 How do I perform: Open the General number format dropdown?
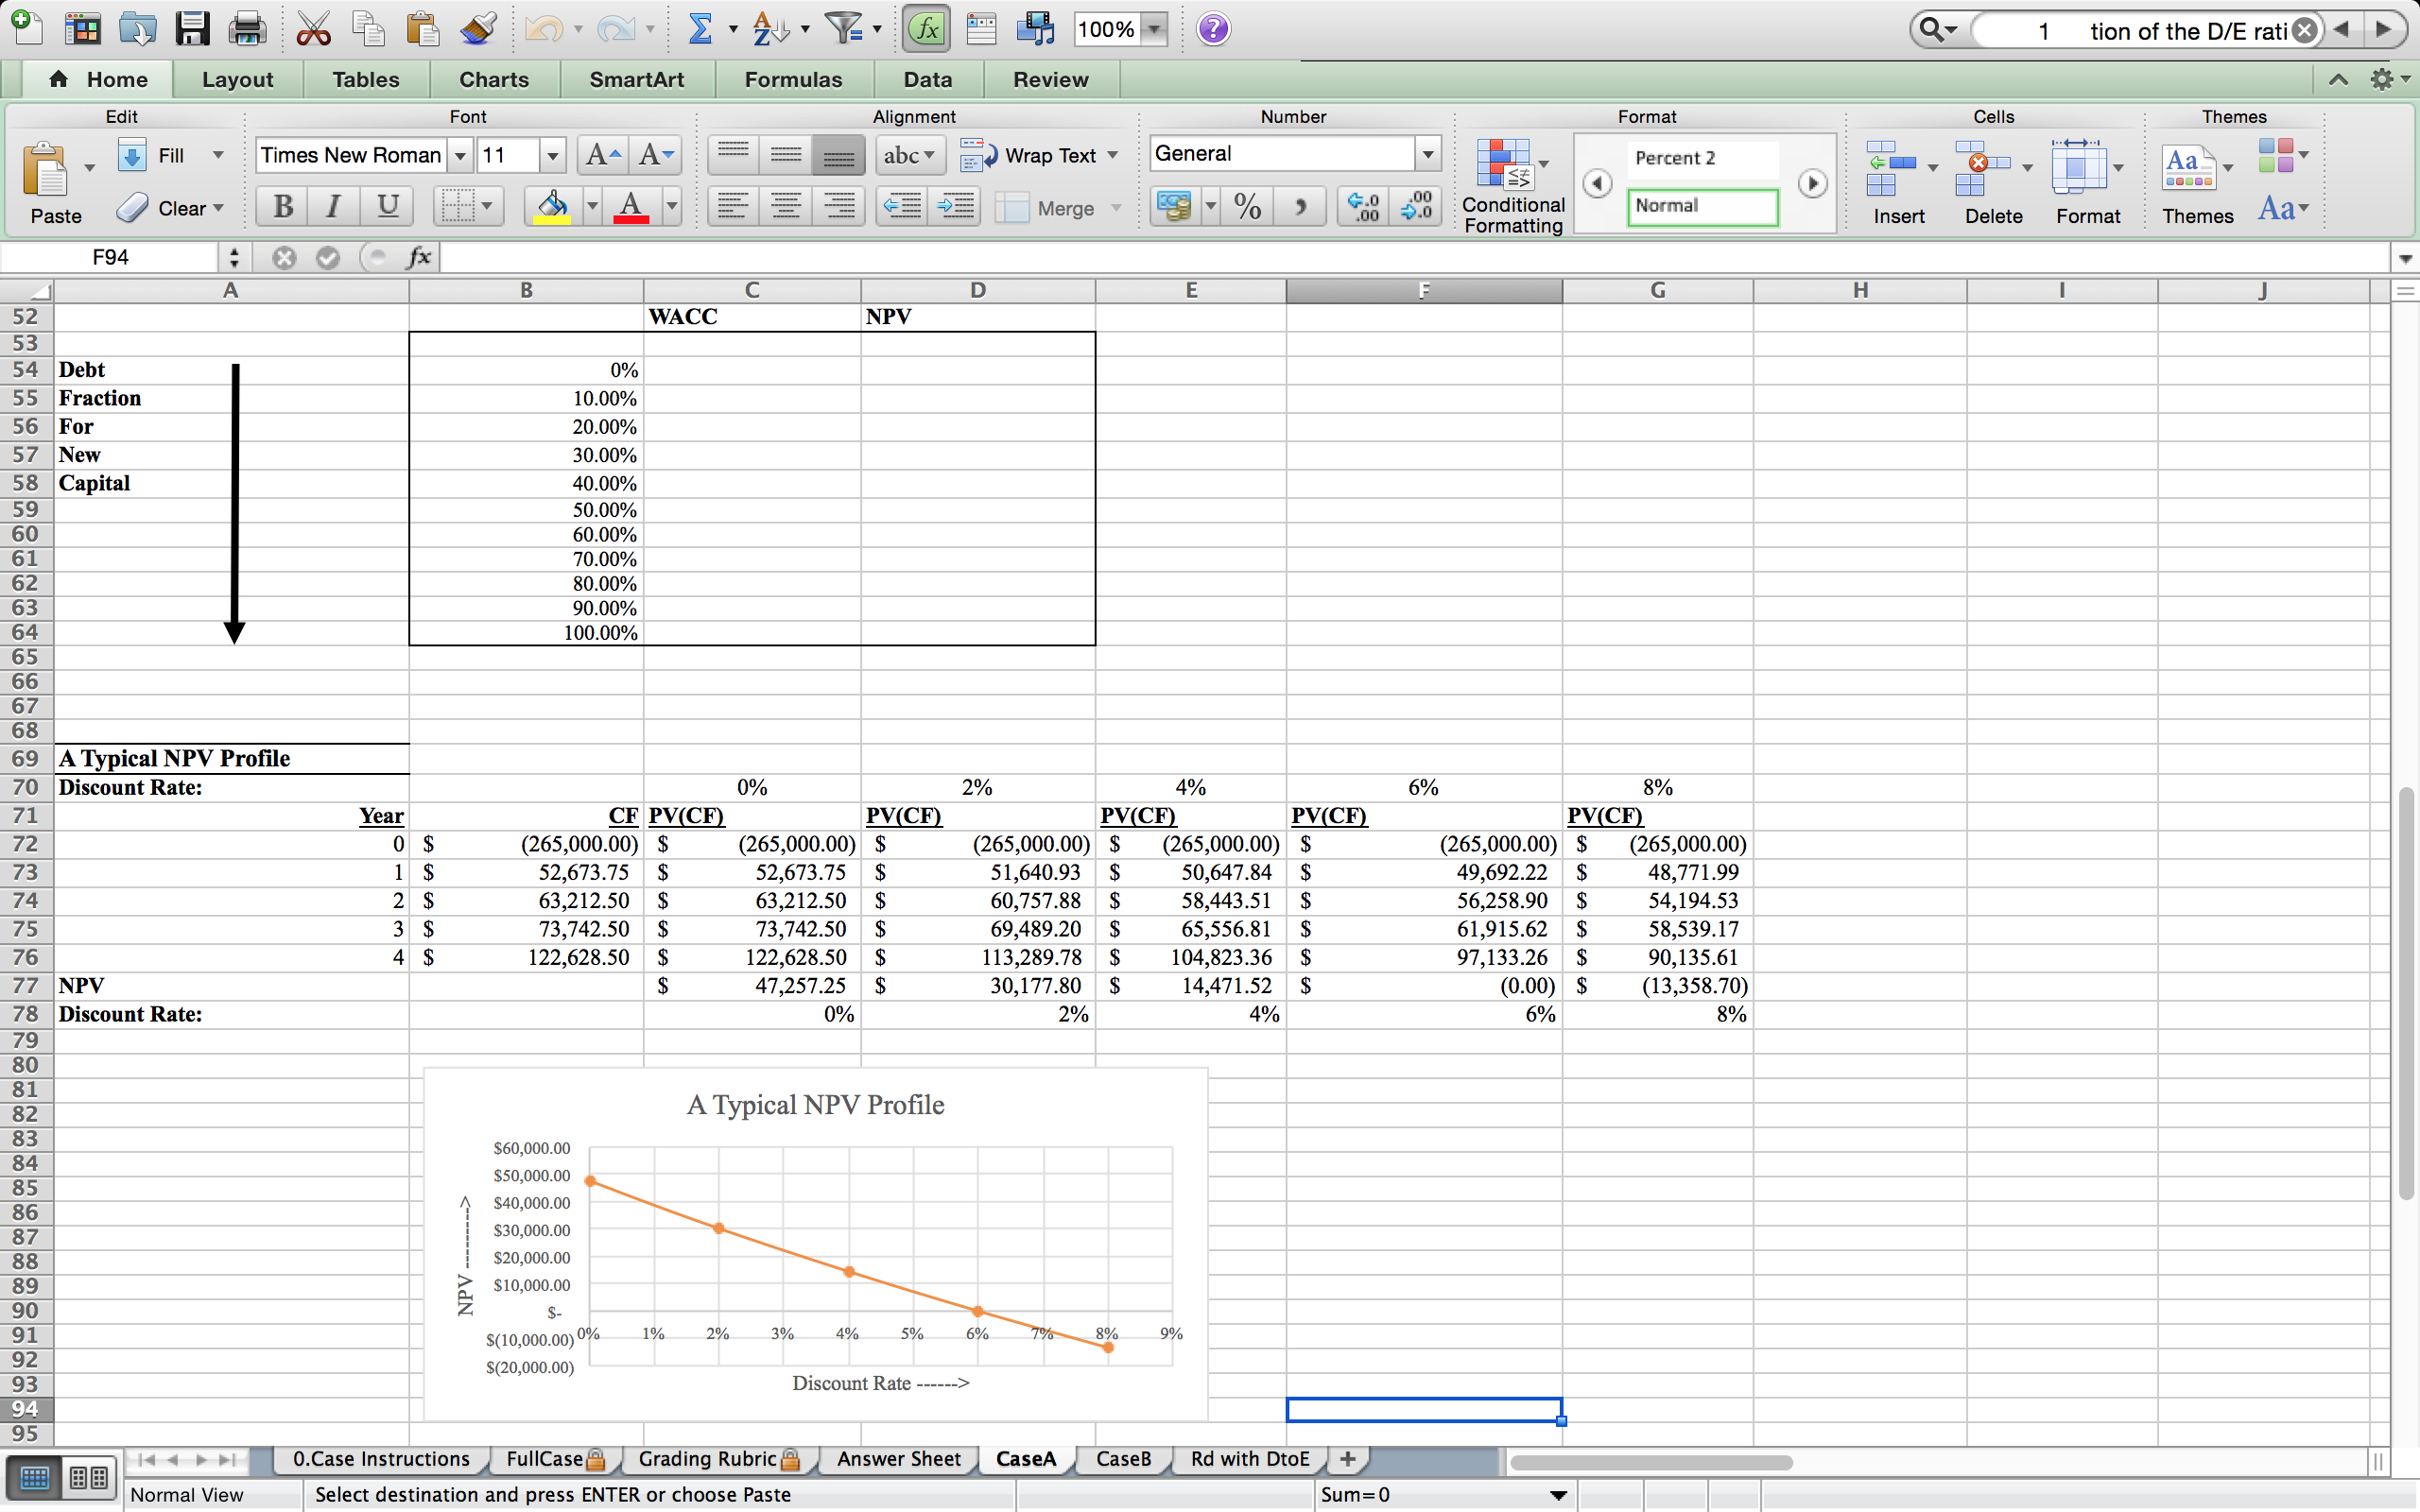[x=1427, y=153]
